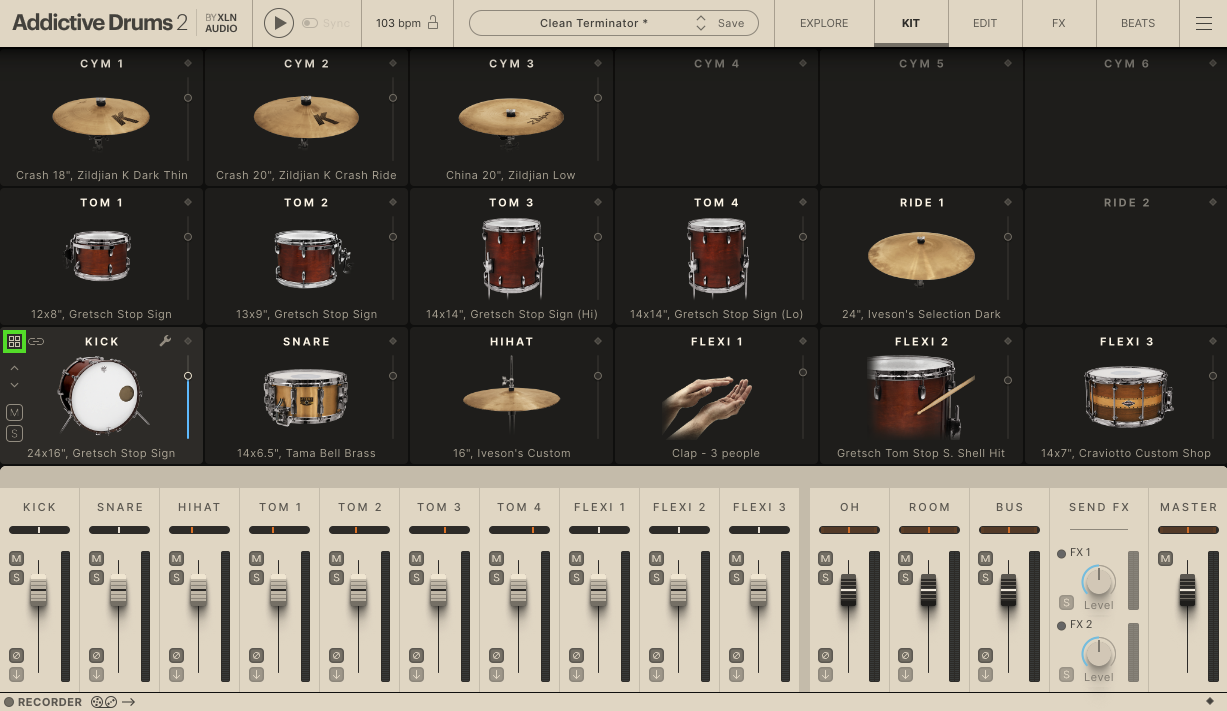Click the 103 bpm tempo display
The image size is (1227, 711).
[397, 23]
